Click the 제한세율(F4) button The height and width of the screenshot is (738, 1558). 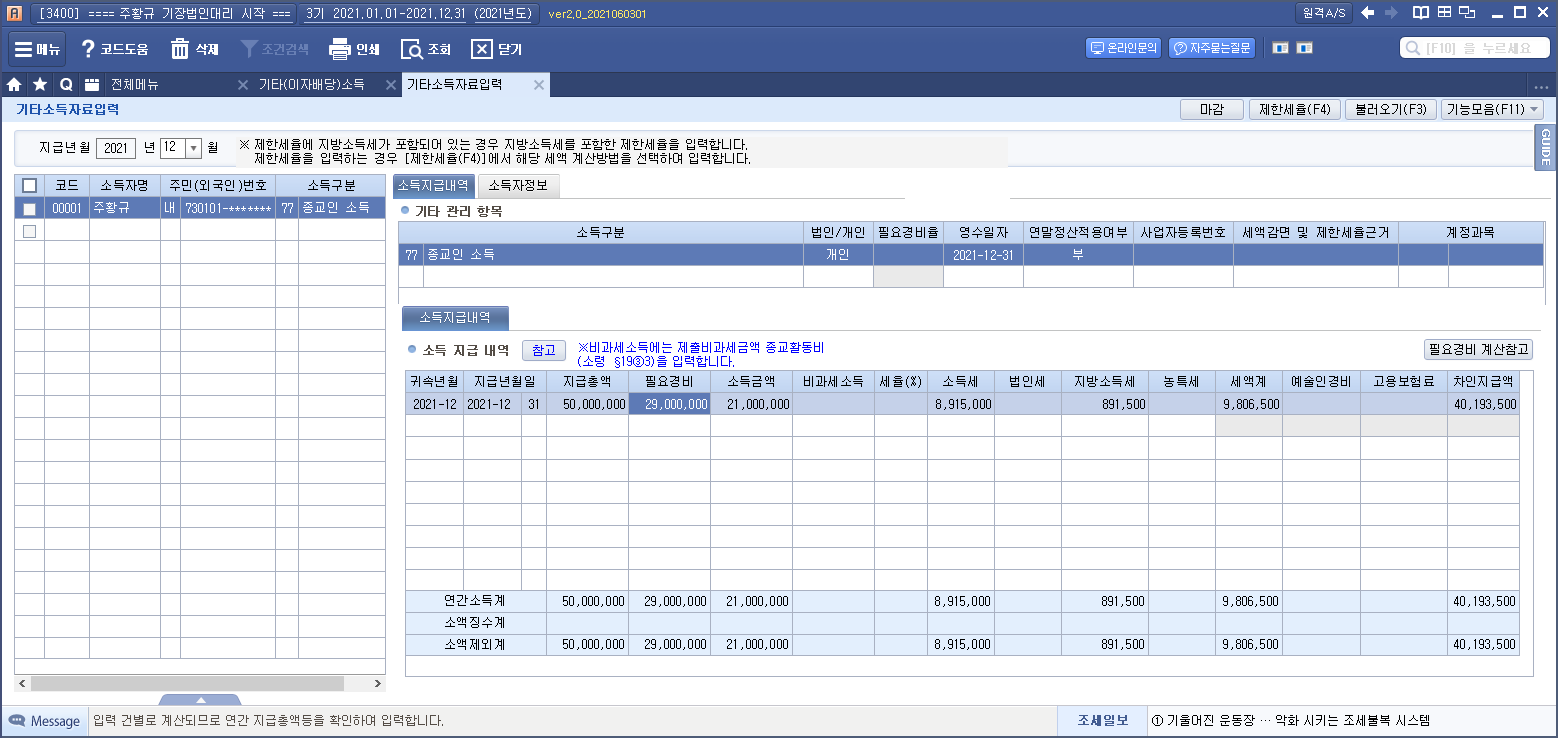tap(1293, 110)
